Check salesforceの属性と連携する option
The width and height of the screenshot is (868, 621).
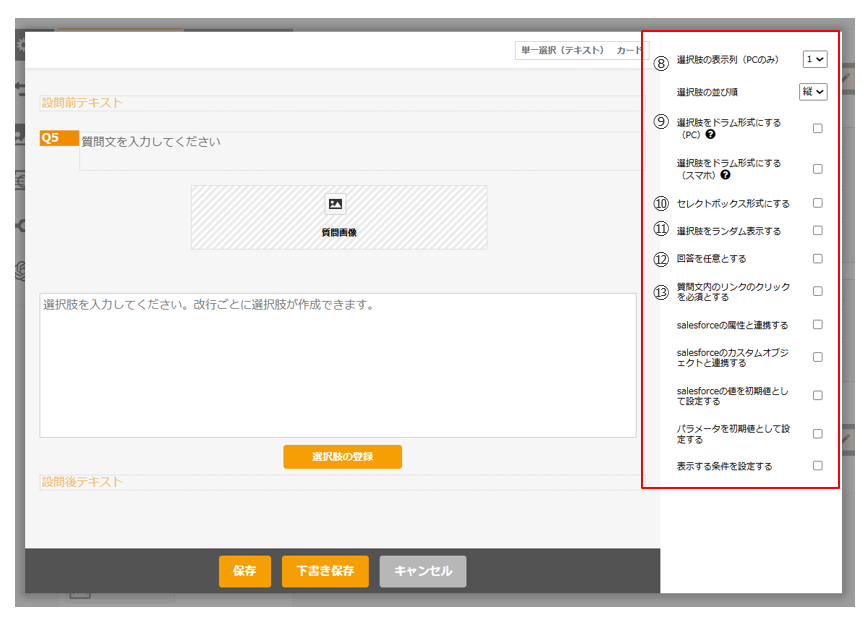[x=818, y=324]
